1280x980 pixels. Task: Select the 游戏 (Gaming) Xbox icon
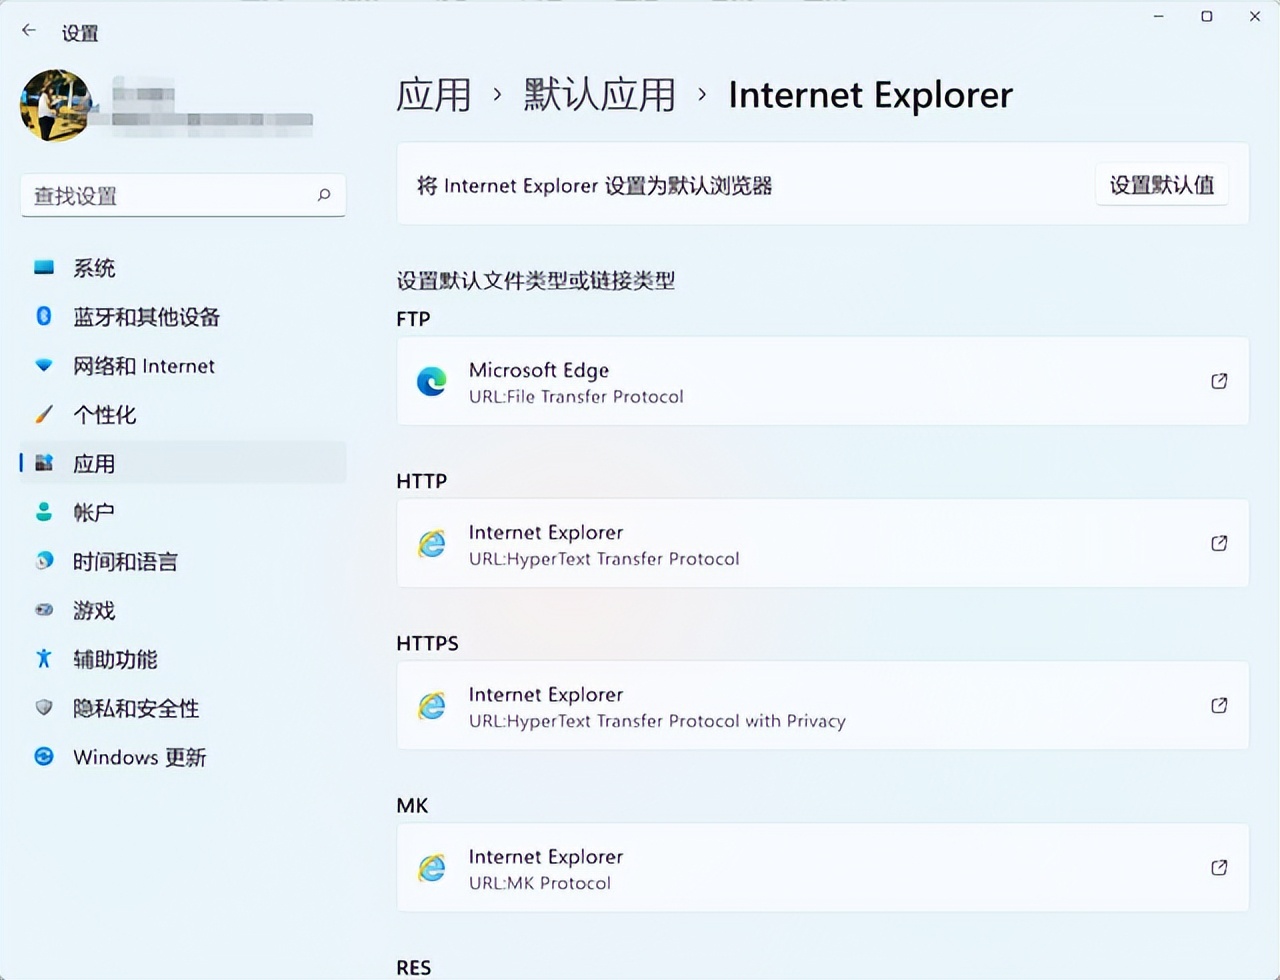pyautogui.click(x=44, y=610)
